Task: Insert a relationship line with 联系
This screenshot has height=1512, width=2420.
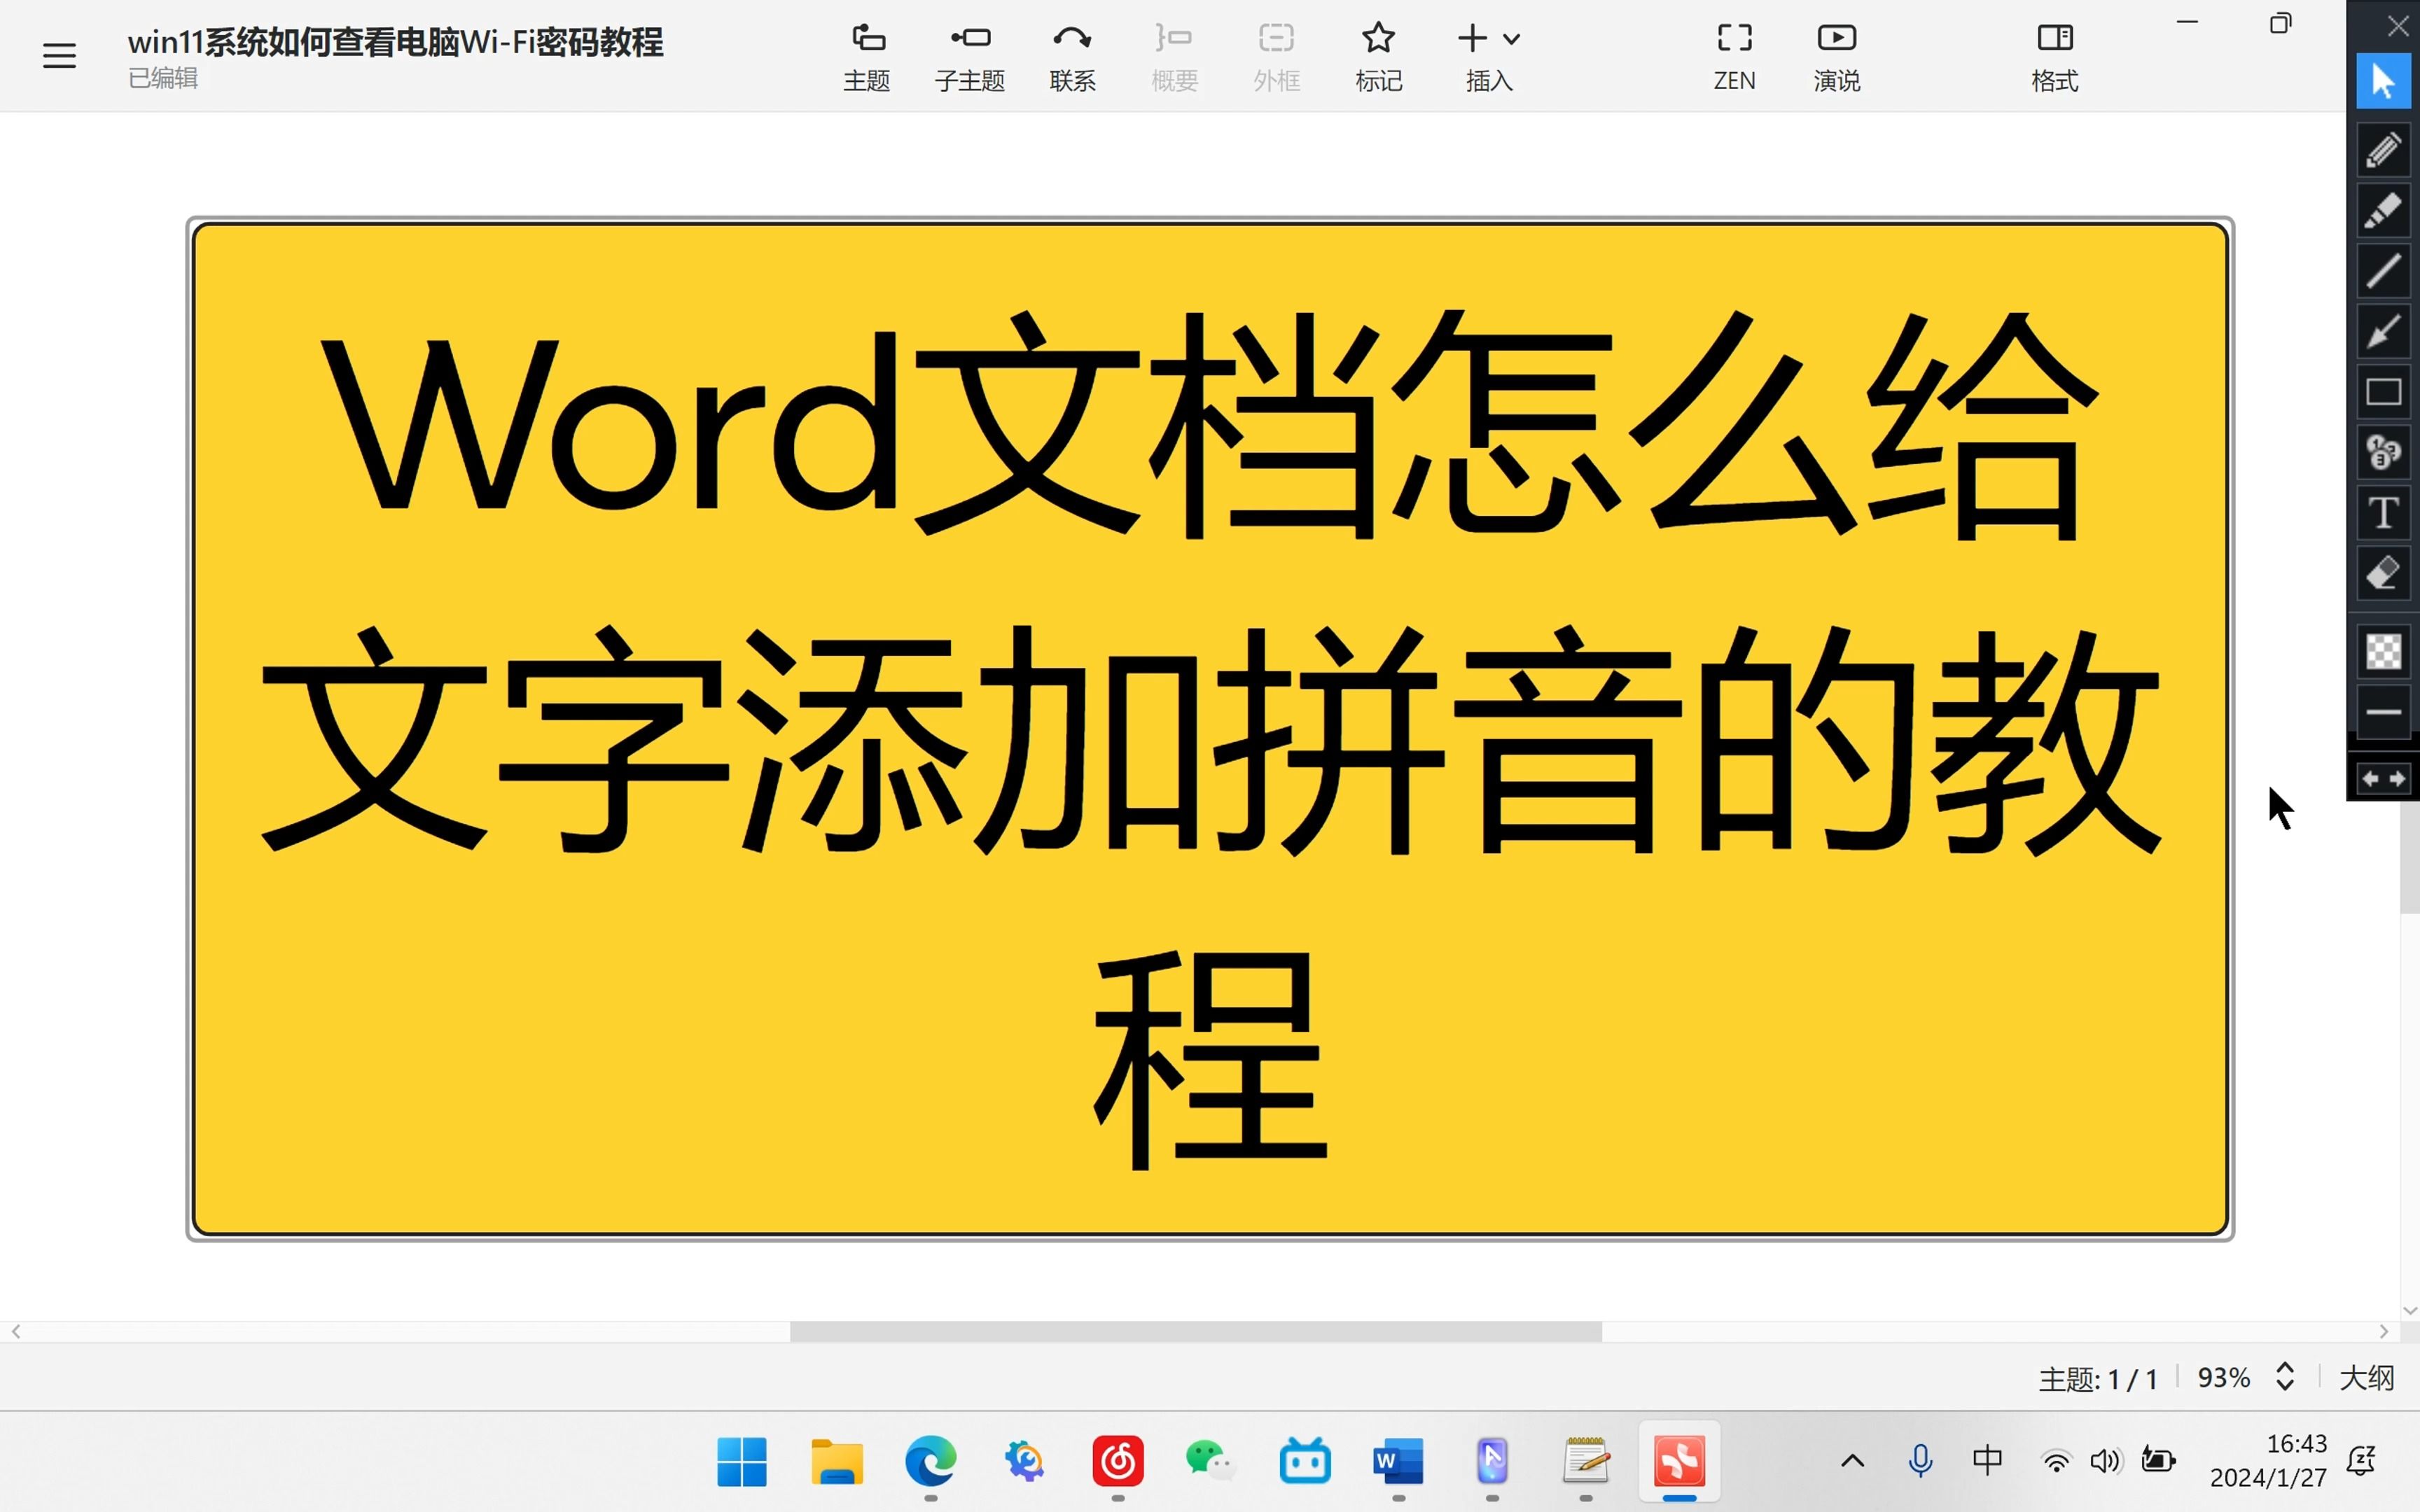Action: (1071, 55)
